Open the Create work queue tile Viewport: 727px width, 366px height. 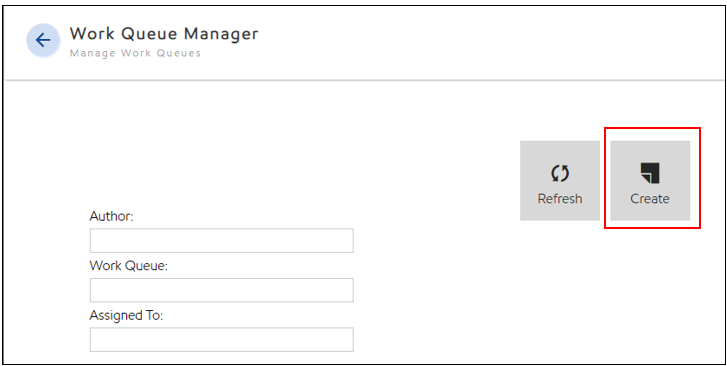(650, 180)
